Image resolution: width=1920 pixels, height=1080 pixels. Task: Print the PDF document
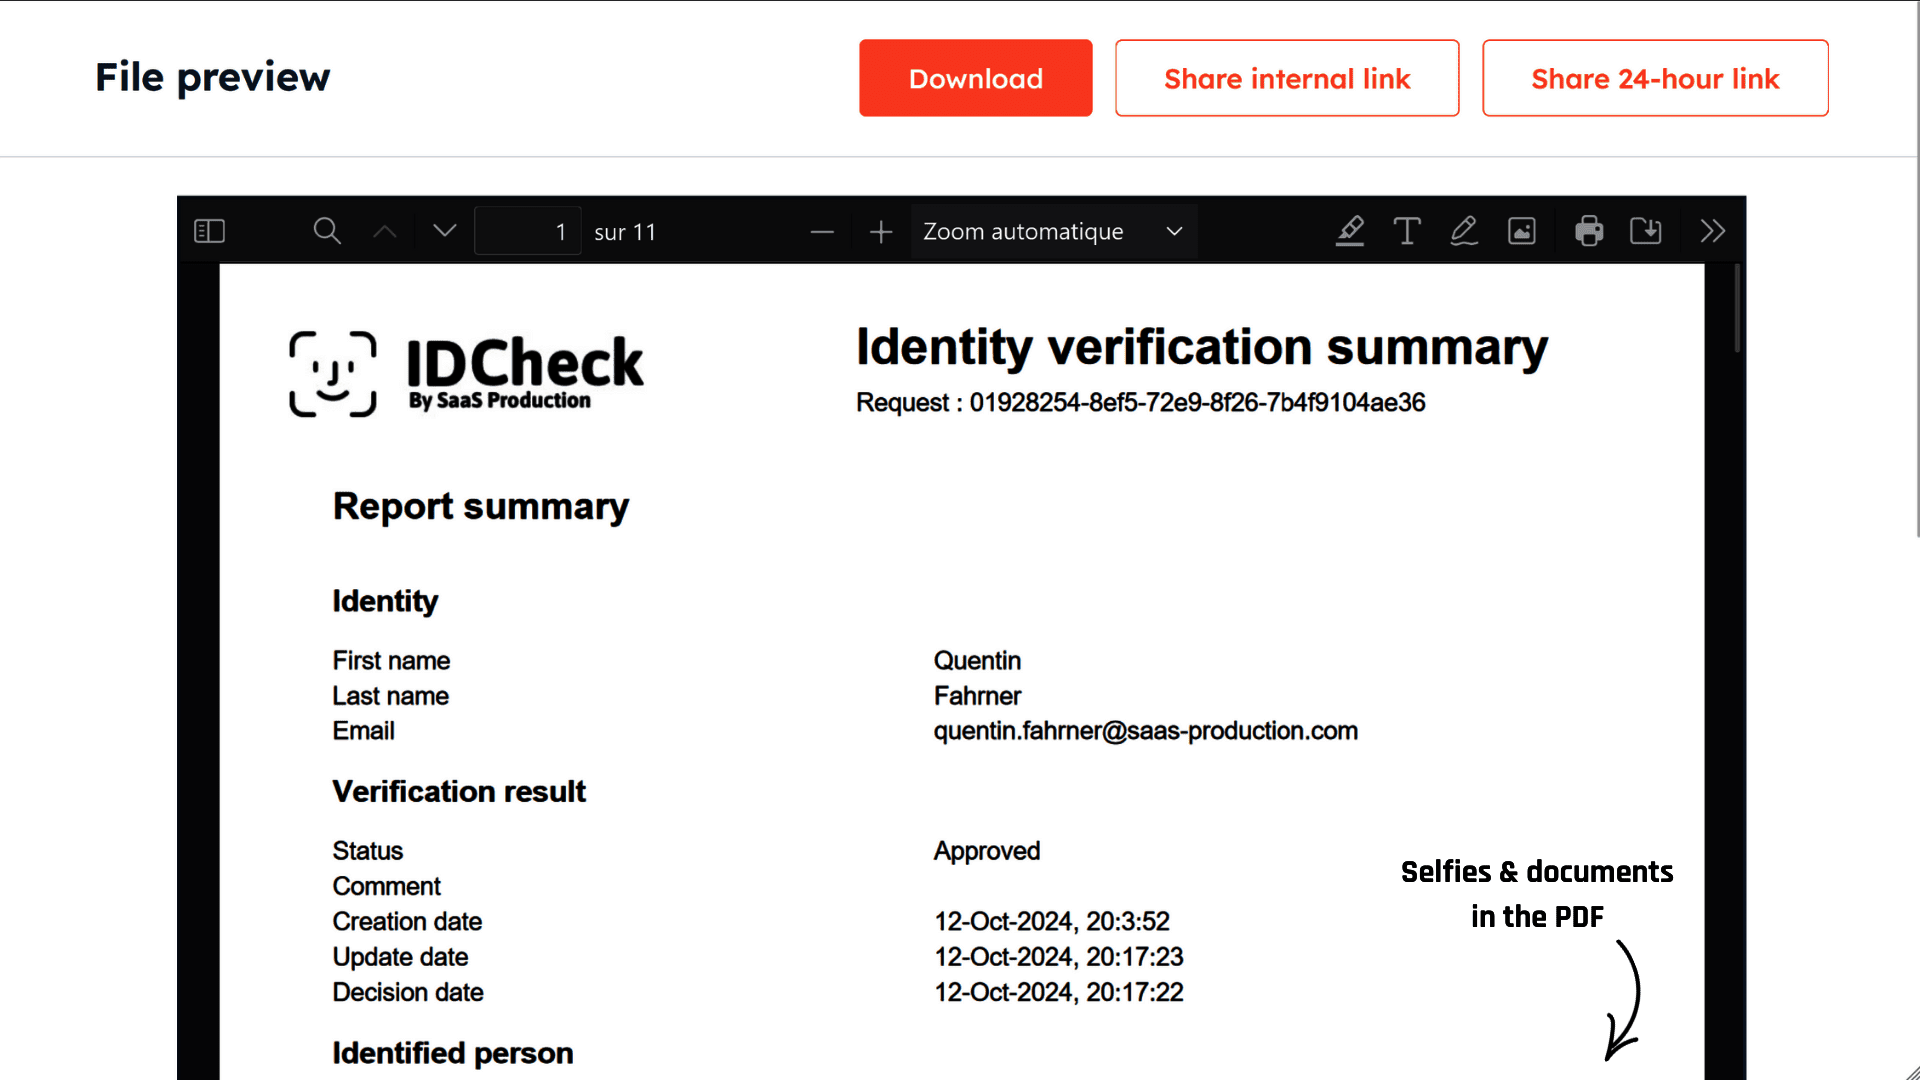pos(1589,231)
